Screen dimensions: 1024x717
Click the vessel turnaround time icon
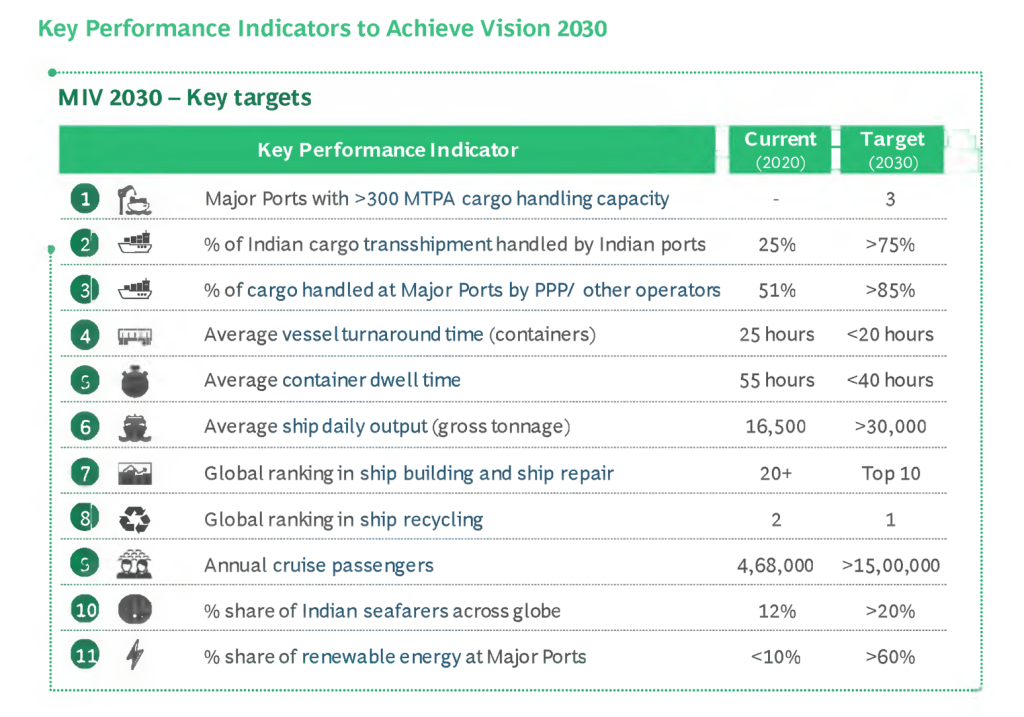click(133, 336)
